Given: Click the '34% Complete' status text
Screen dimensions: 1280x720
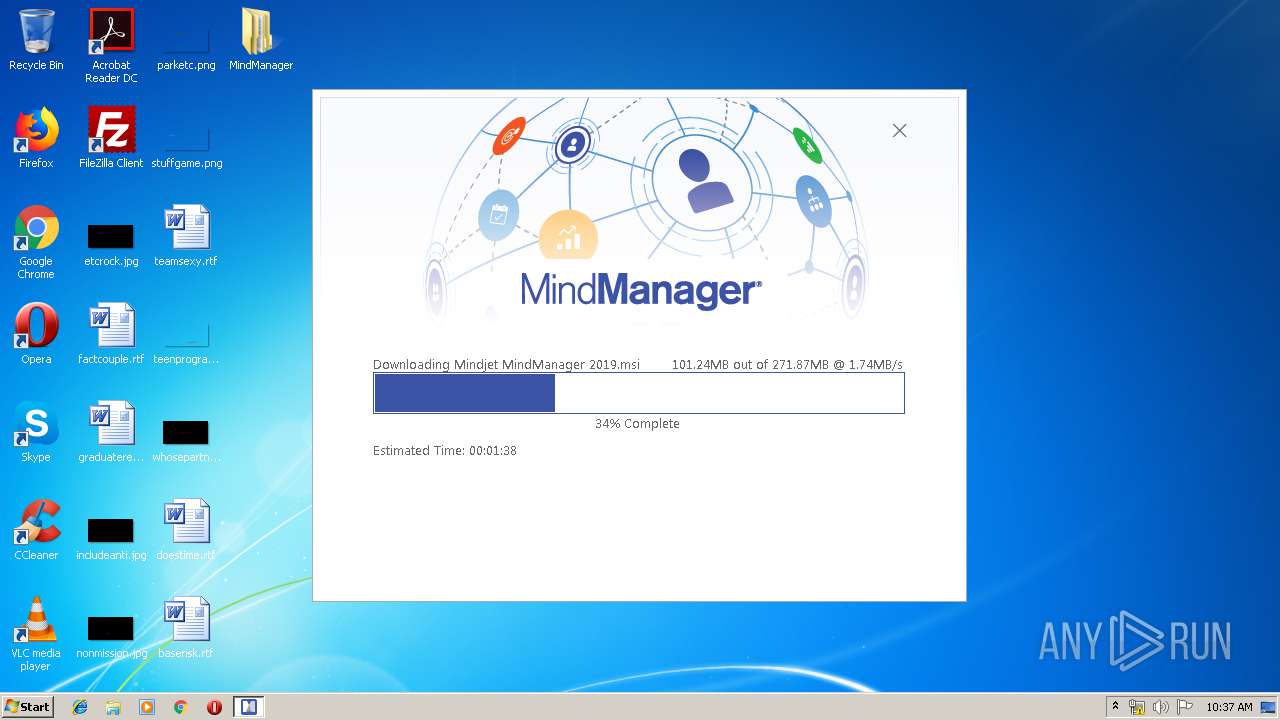Looking at the screenshot, I should 637,424.
